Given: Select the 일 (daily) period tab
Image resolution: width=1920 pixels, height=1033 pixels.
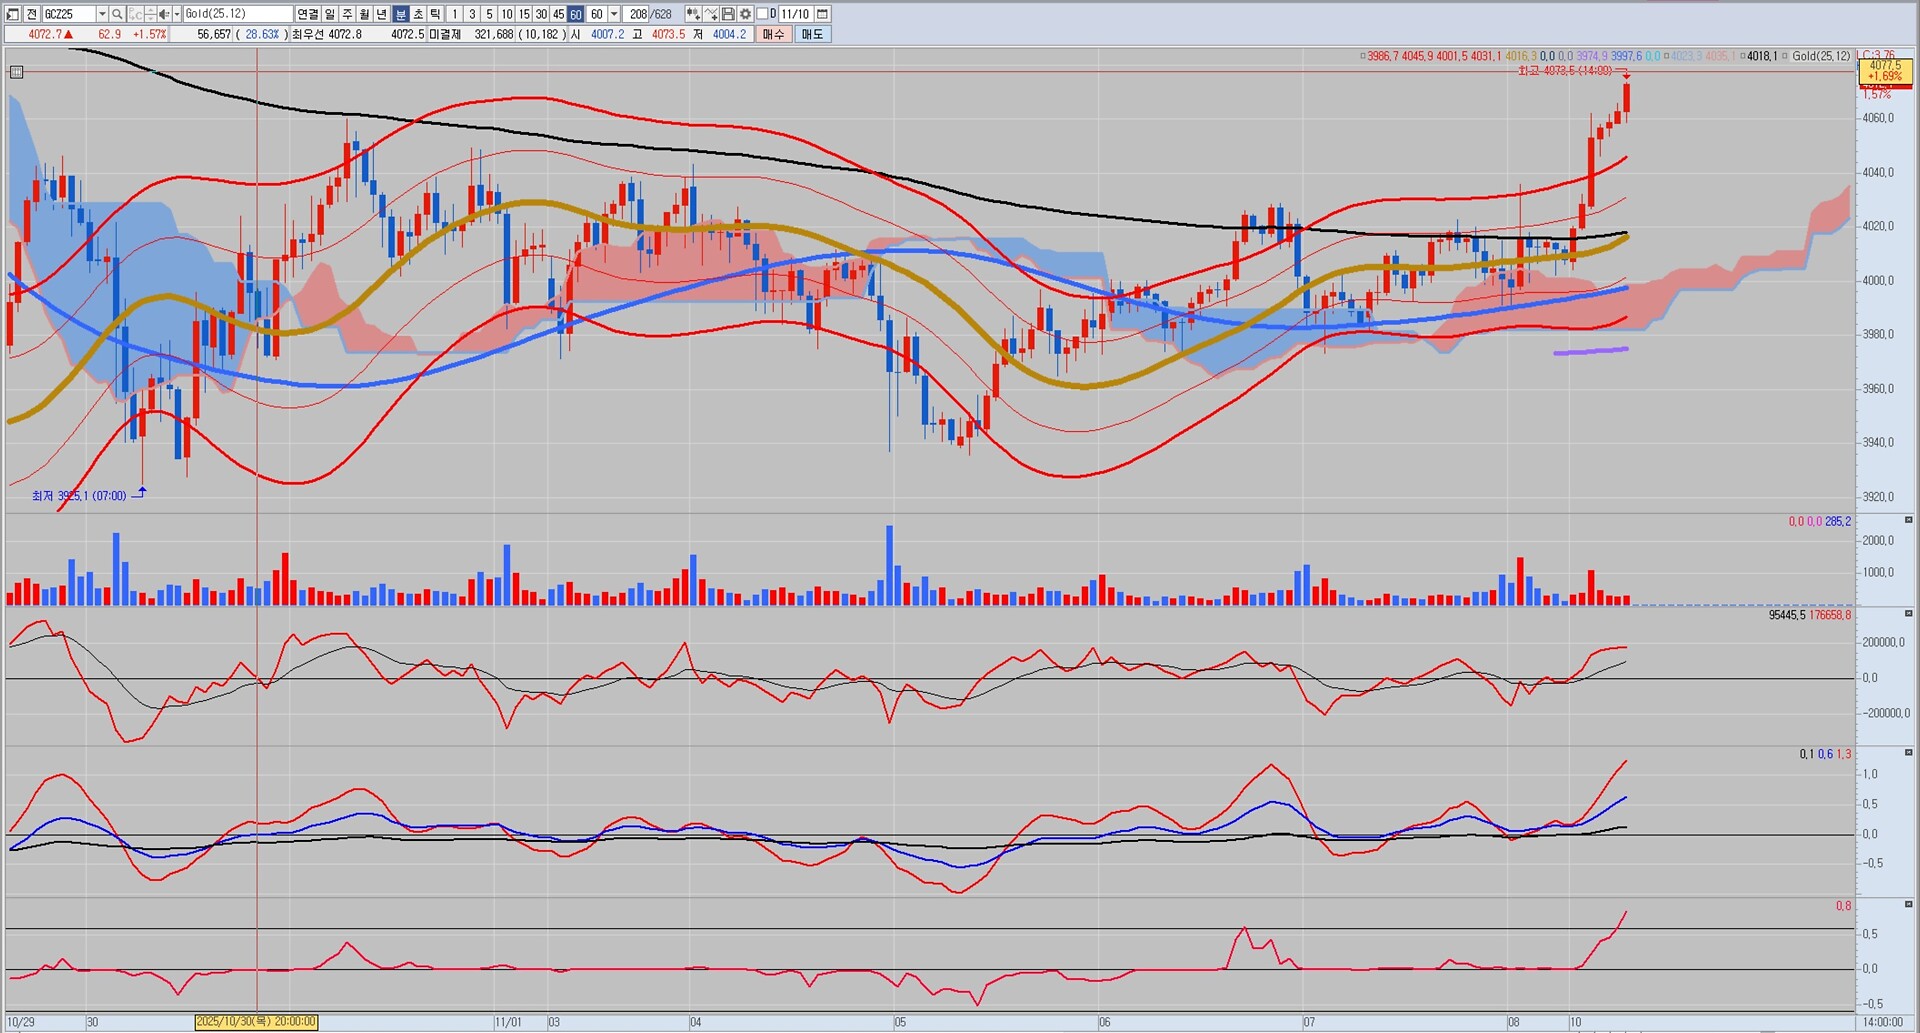Looking at the screenshot, I should 330,14.
